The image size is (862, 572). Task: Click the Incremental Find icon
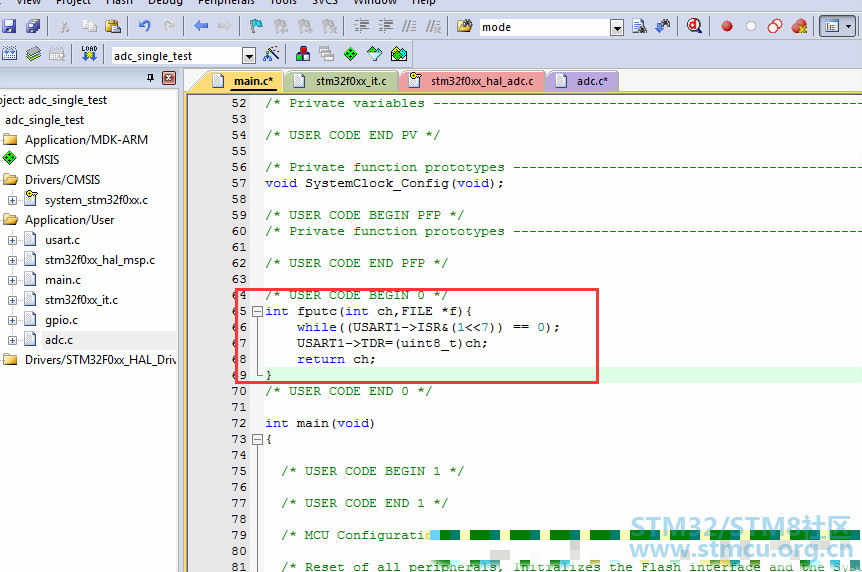pyautogui.click(x=663, y=26)
